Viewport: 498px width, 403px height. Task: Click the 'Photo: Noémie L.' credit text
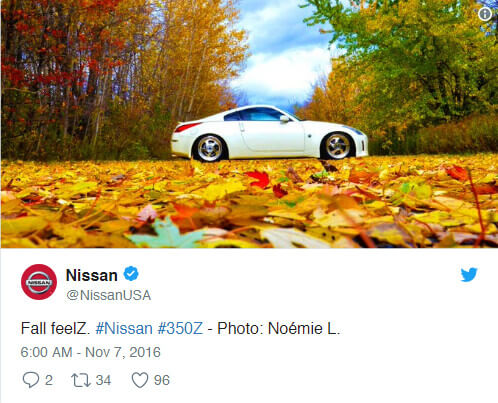pos(279,328)
